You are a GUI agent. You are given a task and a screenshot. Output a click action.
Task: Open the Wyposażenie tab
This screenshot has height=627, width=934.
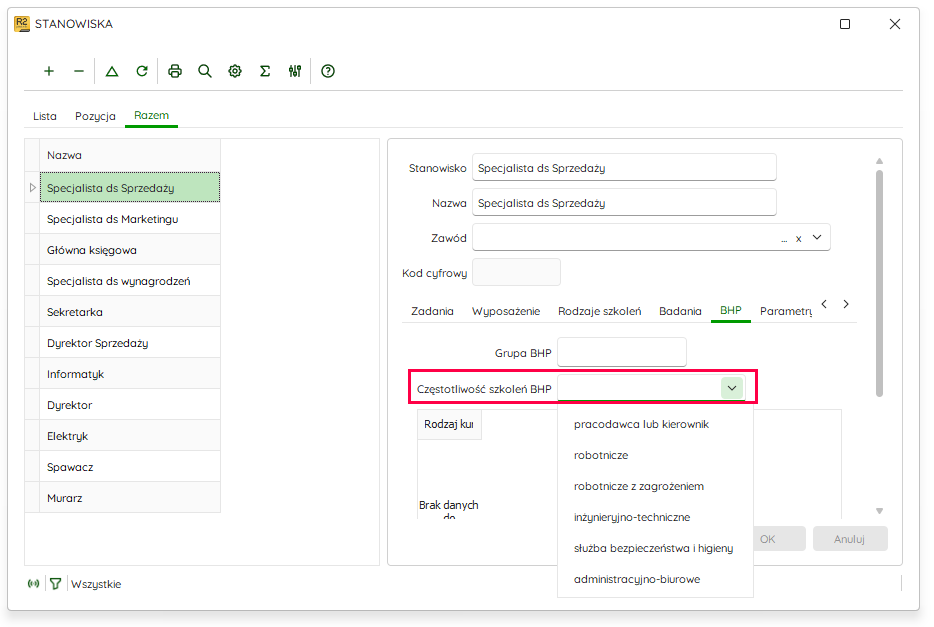pyautogui.click(x=506, y=311)
